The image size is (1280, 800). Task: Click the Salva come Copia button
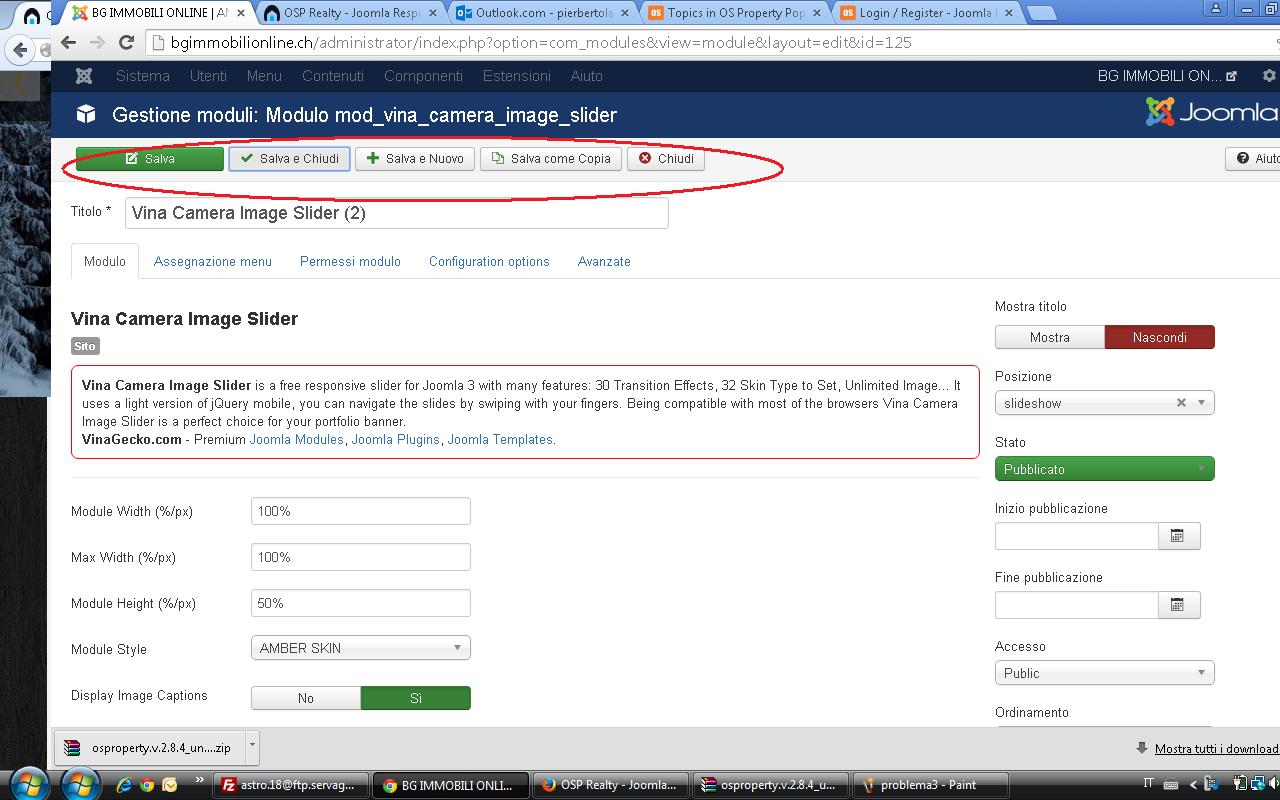551,158
